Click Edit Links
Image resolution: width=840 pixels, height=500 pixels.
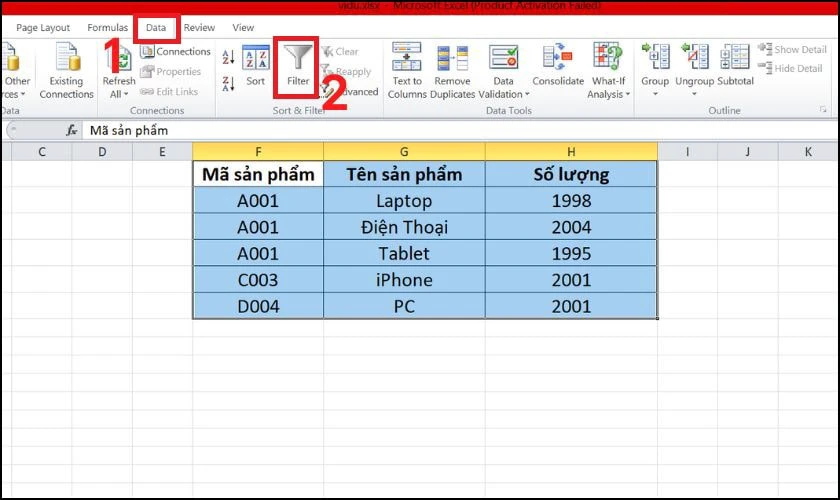click(x=169, y=92)
